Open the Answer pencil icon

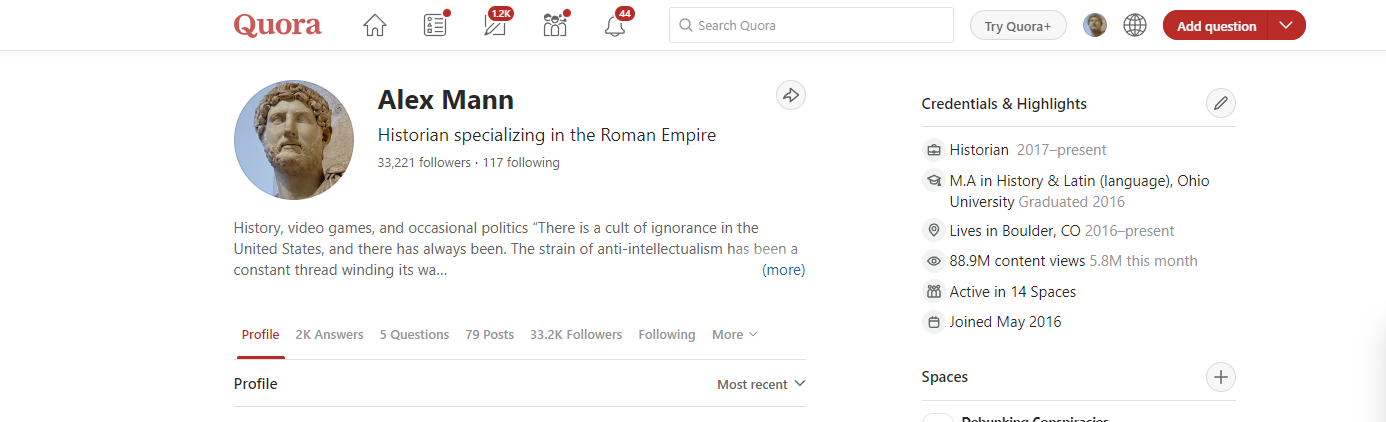tap(495, 25)
